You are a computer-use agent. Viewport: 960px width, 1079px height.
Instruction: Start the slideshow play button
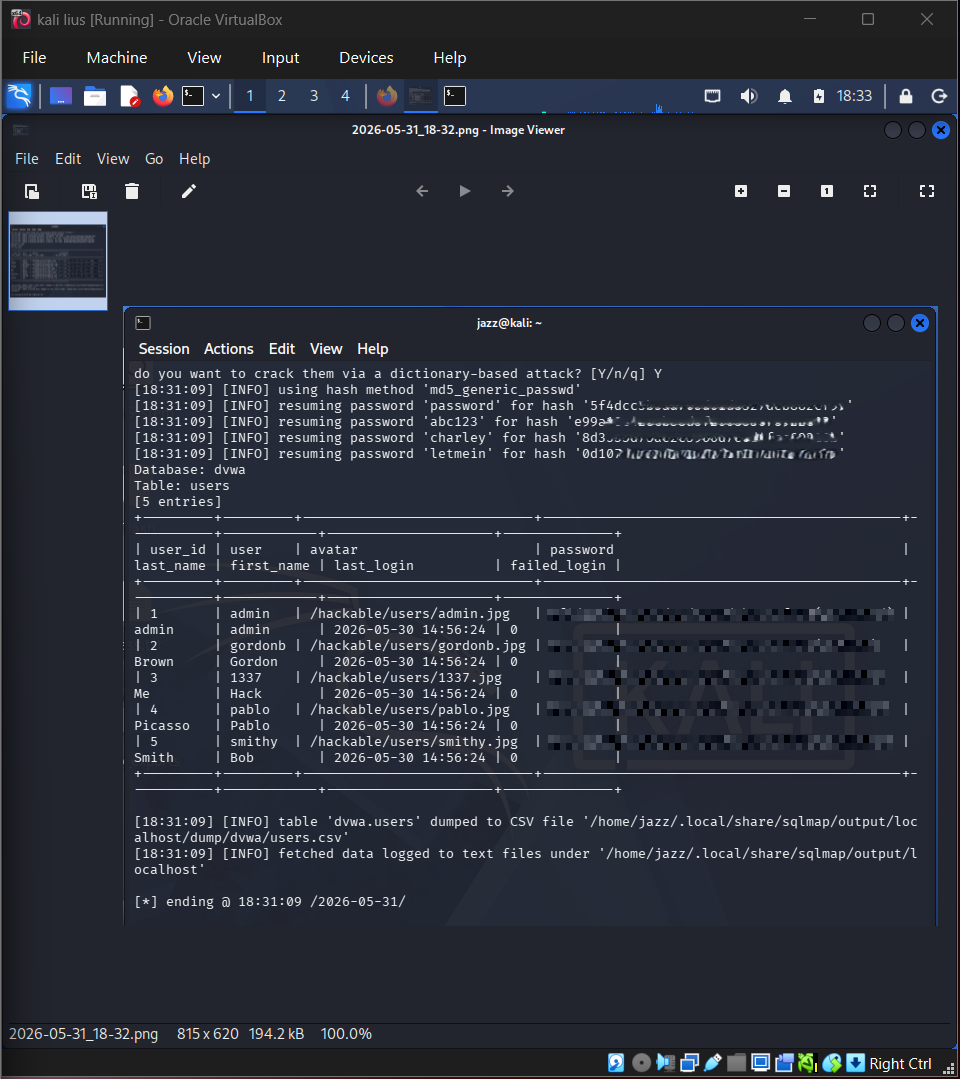(x=465, y=191)
